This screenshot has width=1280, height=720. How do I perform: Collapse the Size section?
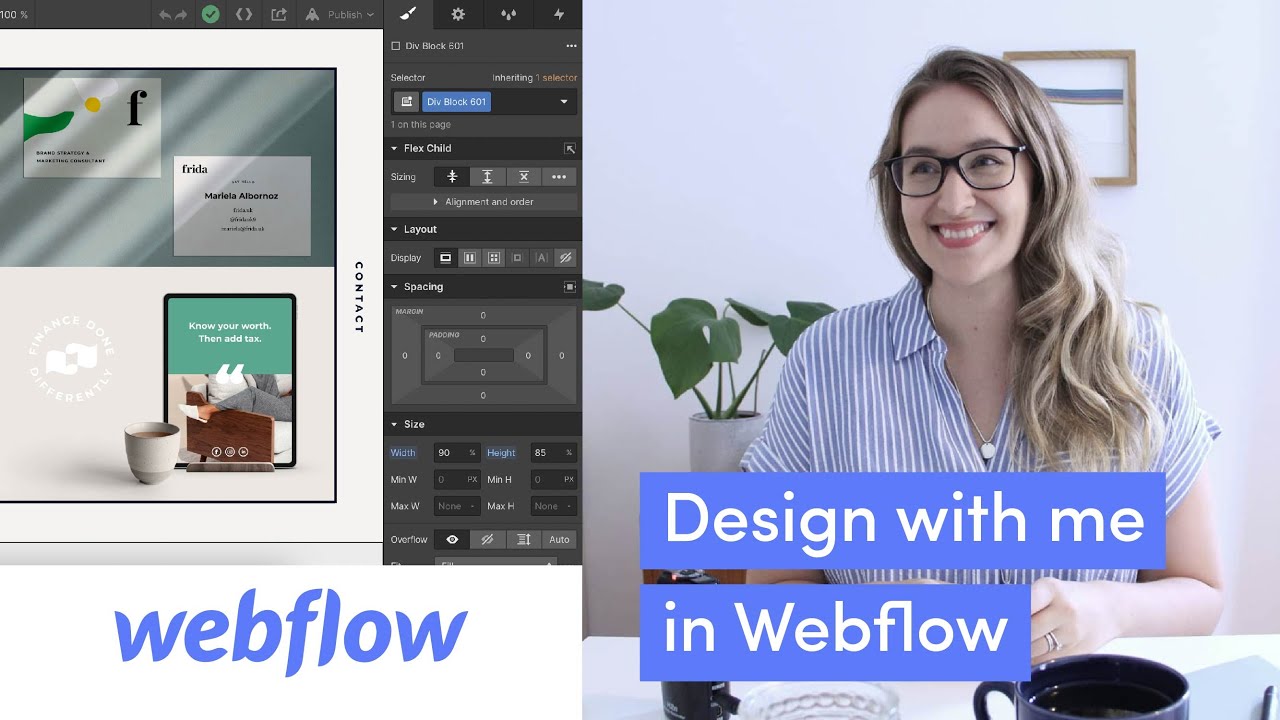point(394,424)
